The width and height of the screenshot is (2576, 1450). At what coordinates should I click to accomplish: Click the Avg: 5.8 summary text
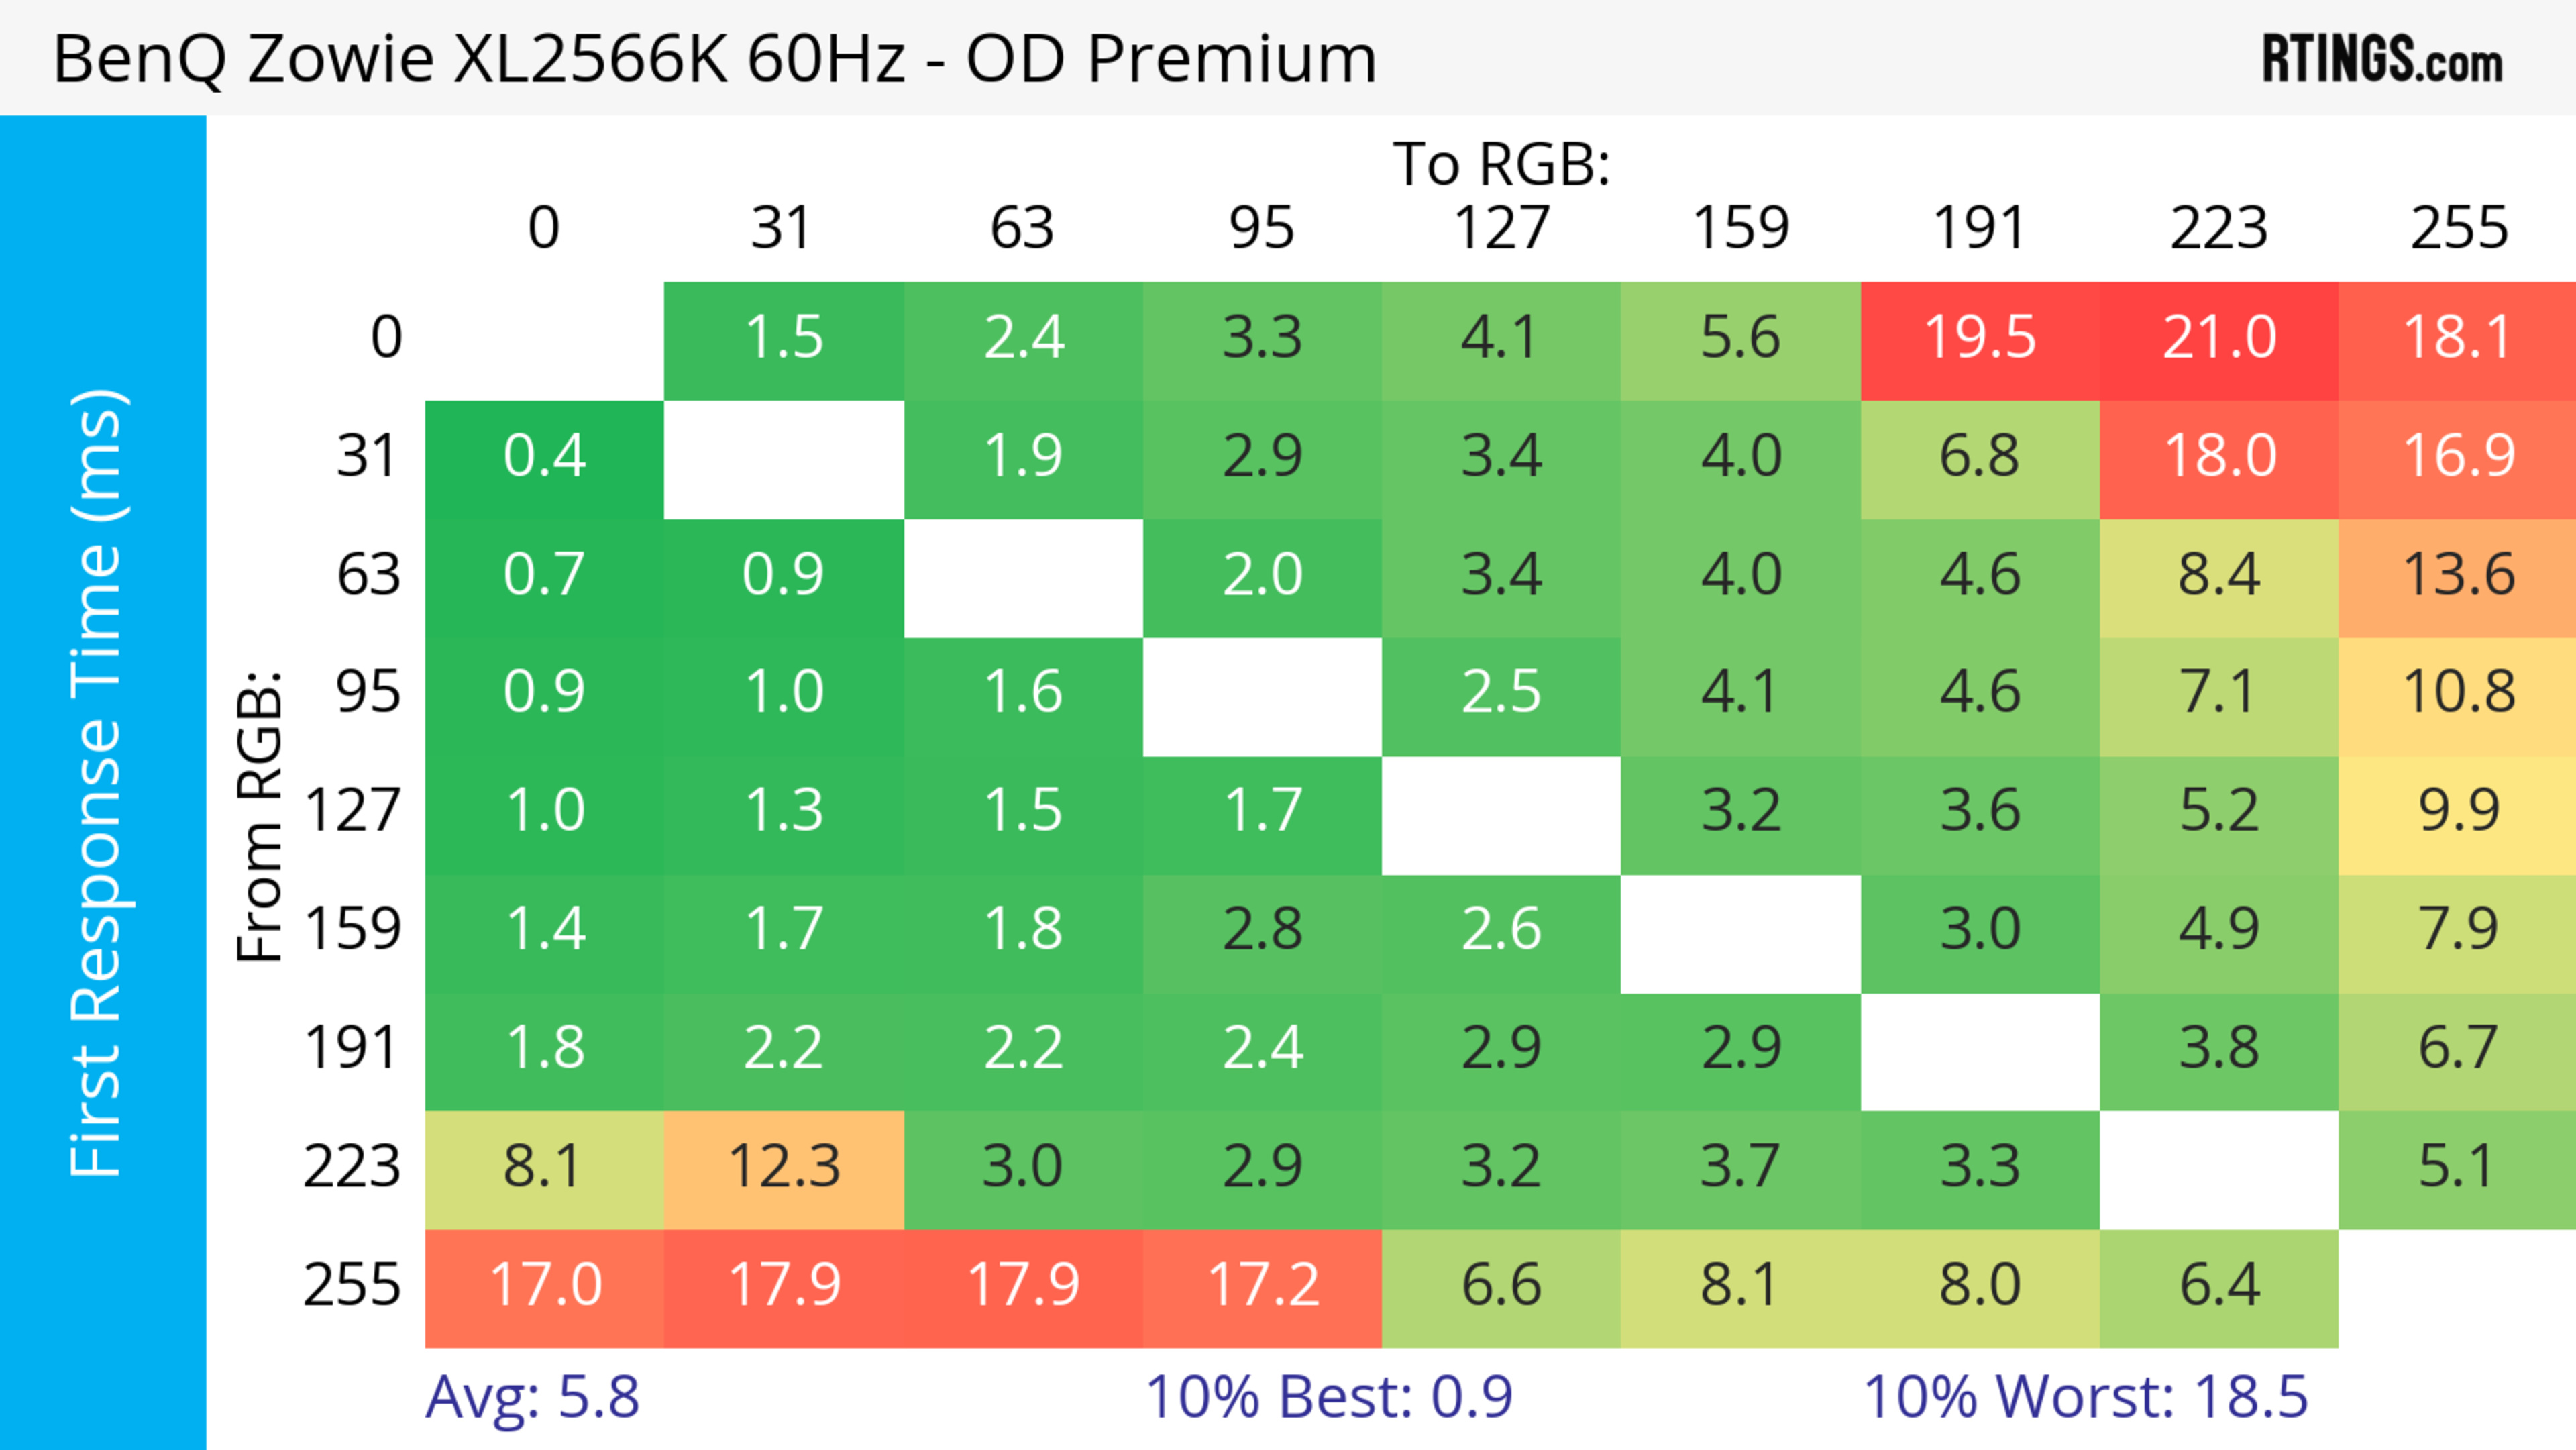tap(532, 1397)
